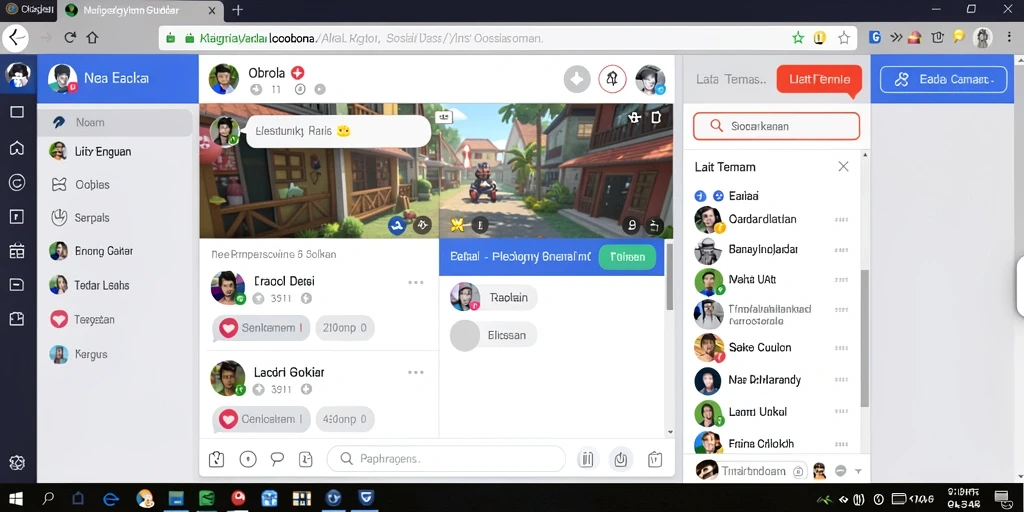1024x512 pixels.
Task: Select the Raolain chat chip
Action: pyautogui.click(x=494, y=297)
